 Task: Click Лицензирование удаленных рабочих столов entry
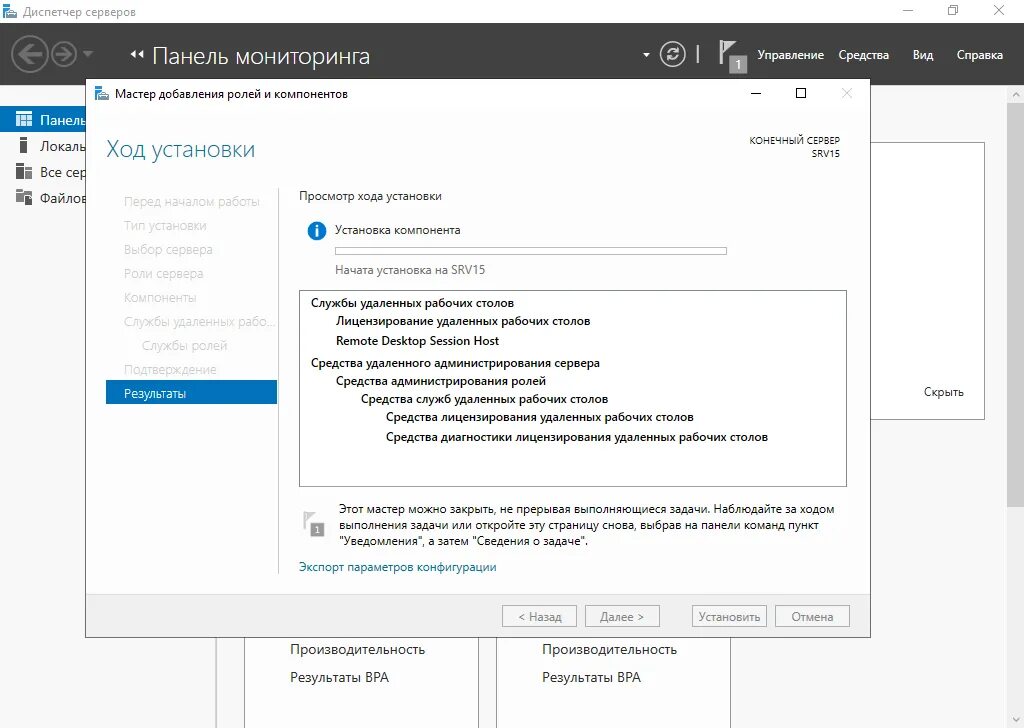[463, 321]
